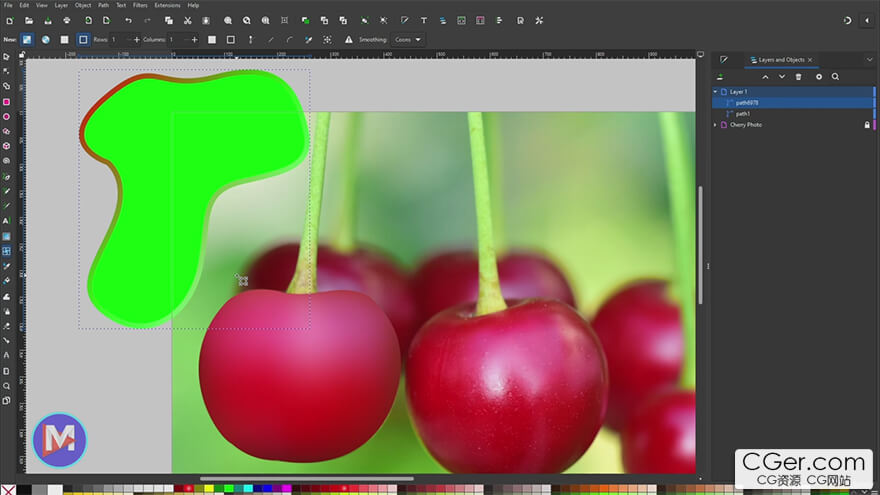Add a new layer in Layers panel
Viewport: 880px width, 495px height.
[721, 76]
